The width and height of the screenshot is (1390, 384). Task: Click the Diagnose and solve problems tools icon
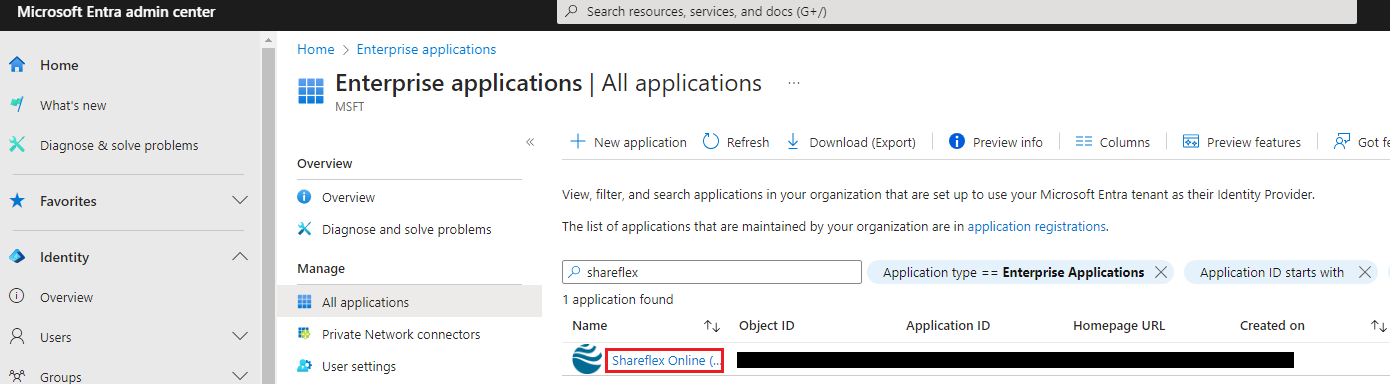(x=305, y=229)
